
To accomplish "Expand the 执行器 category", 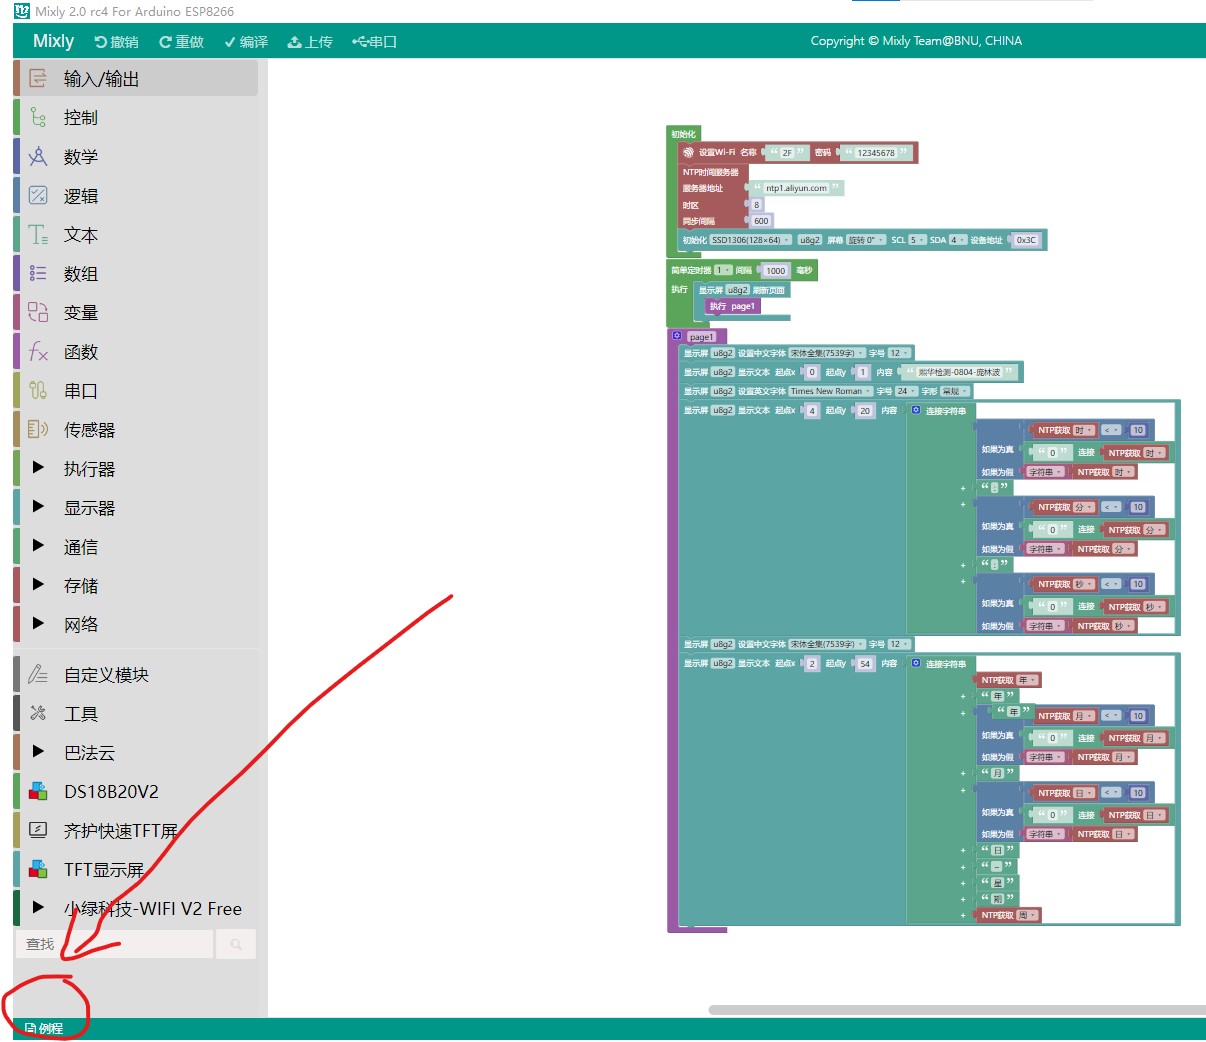I will click(x=136, y=468).
